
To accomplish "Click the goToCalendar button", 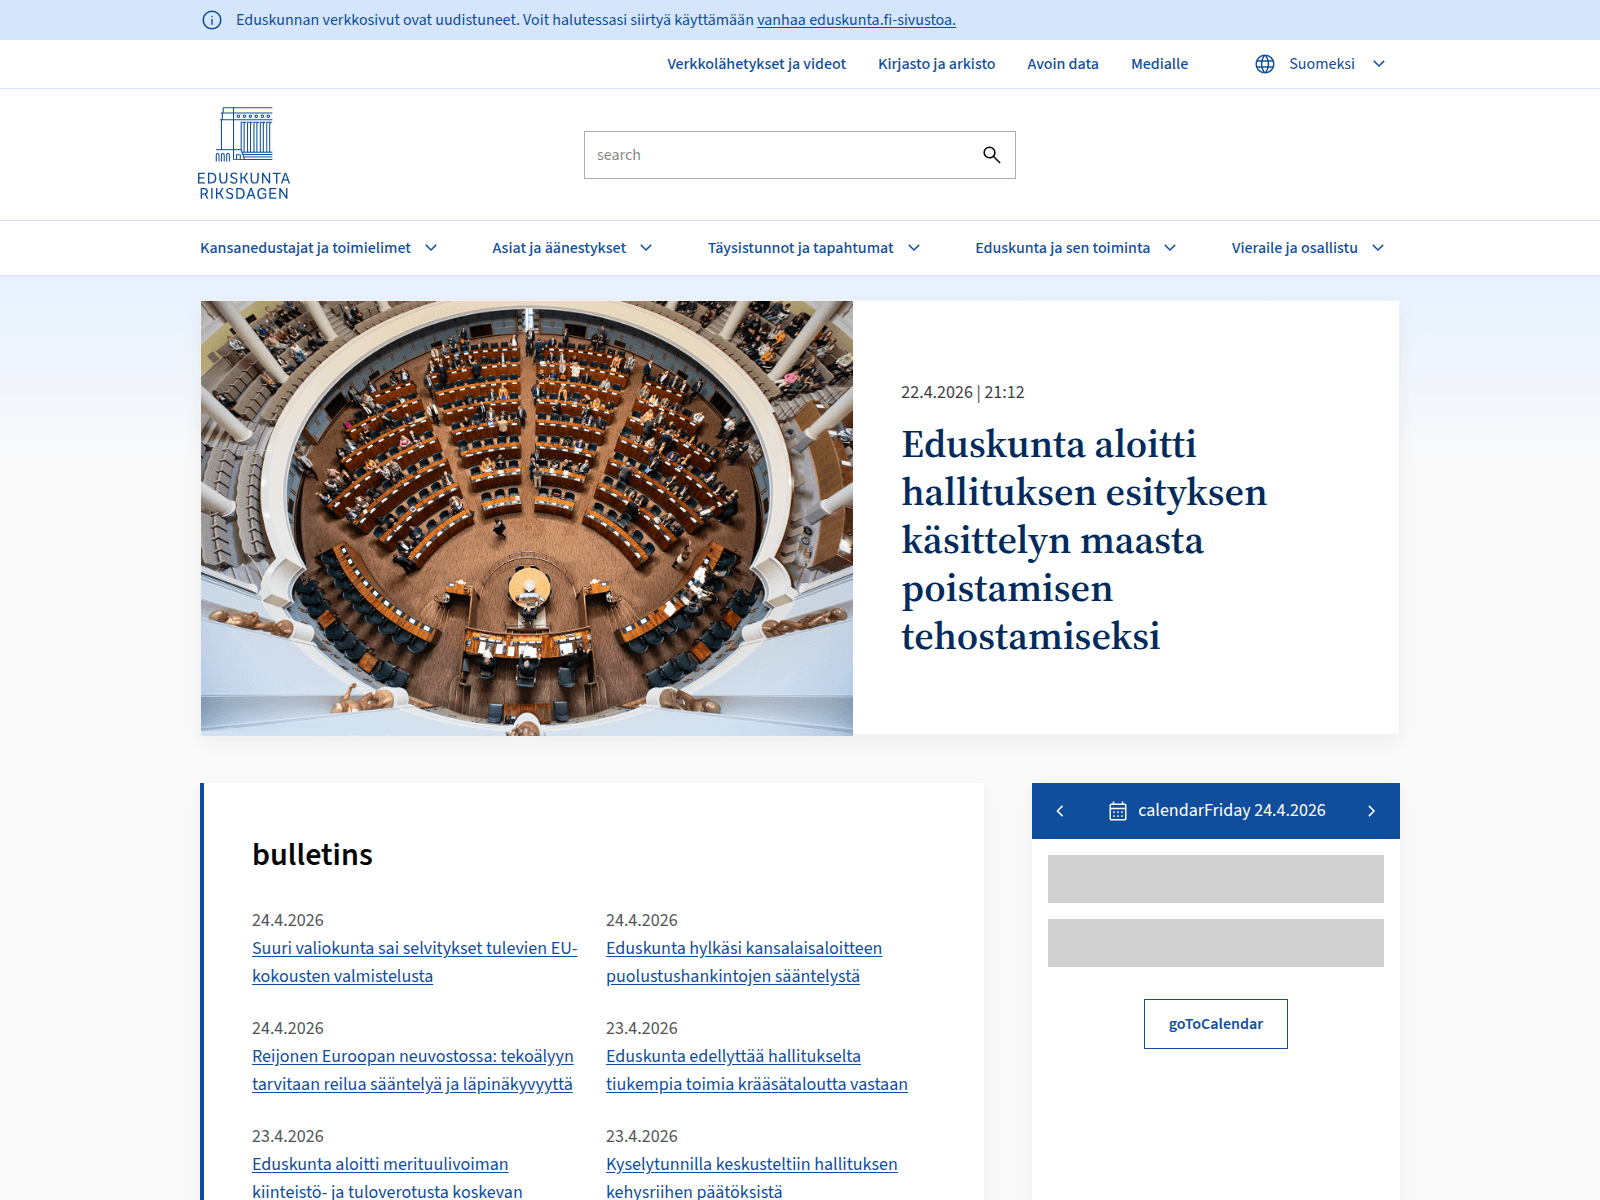I will pyautogui.click(x=1216, y=1024).
